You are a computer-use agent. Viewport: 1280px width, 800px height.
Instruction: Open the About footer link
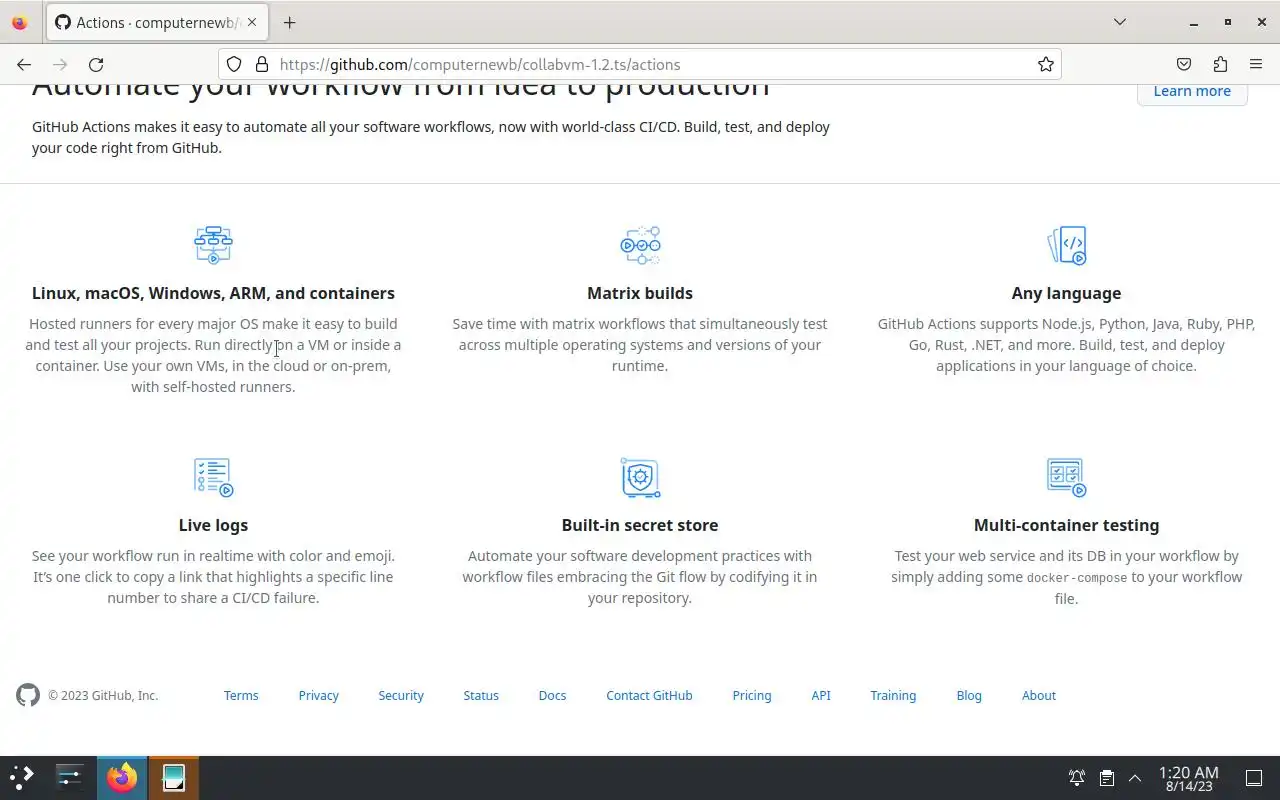(x=1039, y=695)
